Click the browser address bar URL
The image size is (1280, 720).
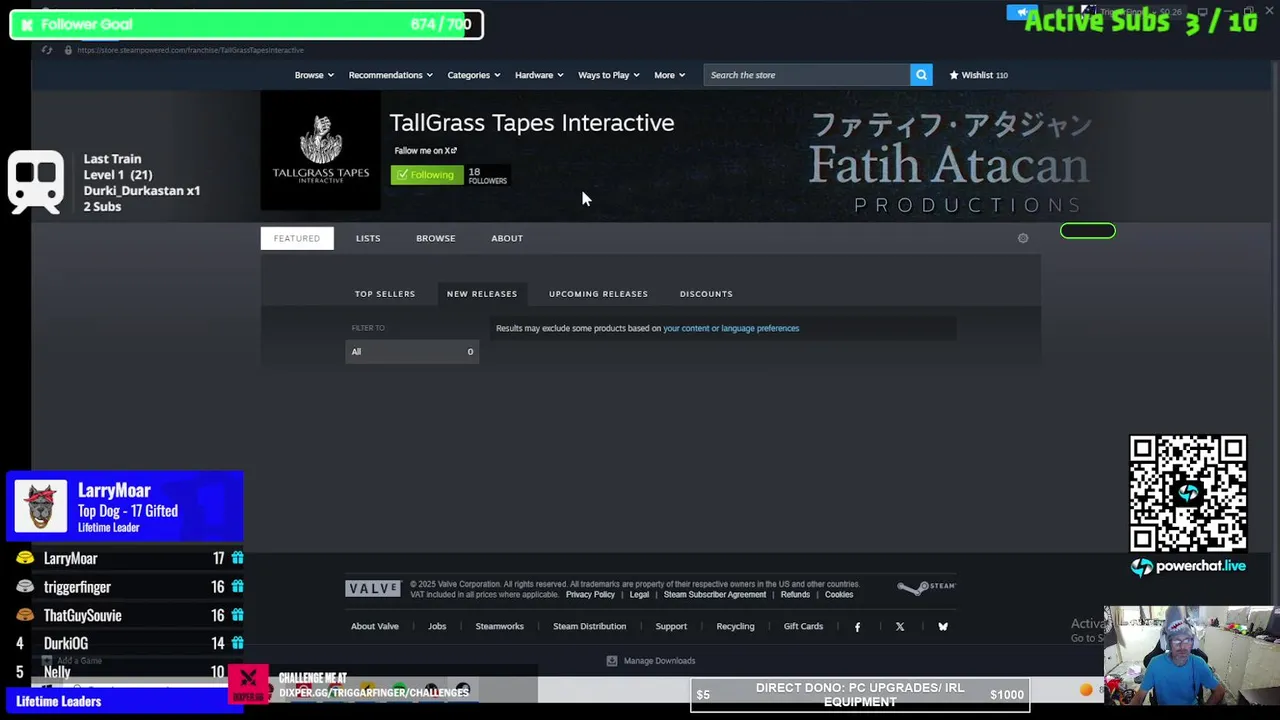pyautogui.click(x=190, y=50)
